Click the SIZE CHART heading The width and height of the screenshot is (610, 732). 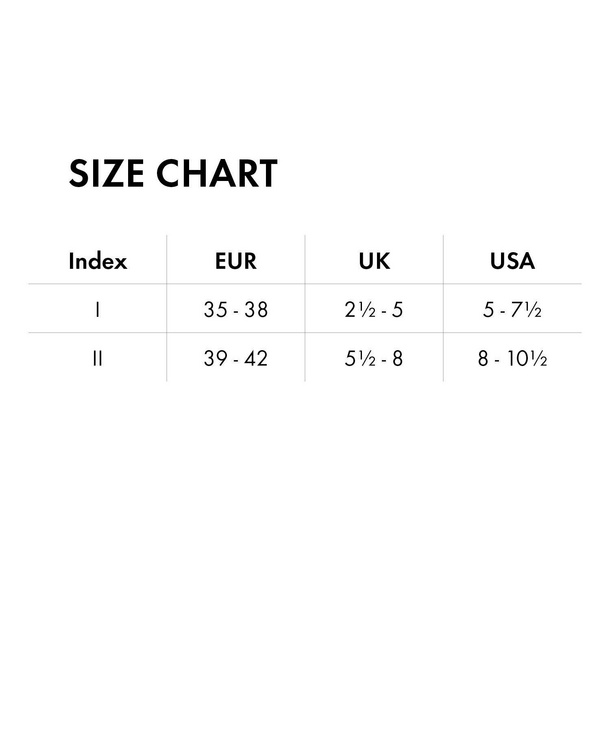point(173,173)
